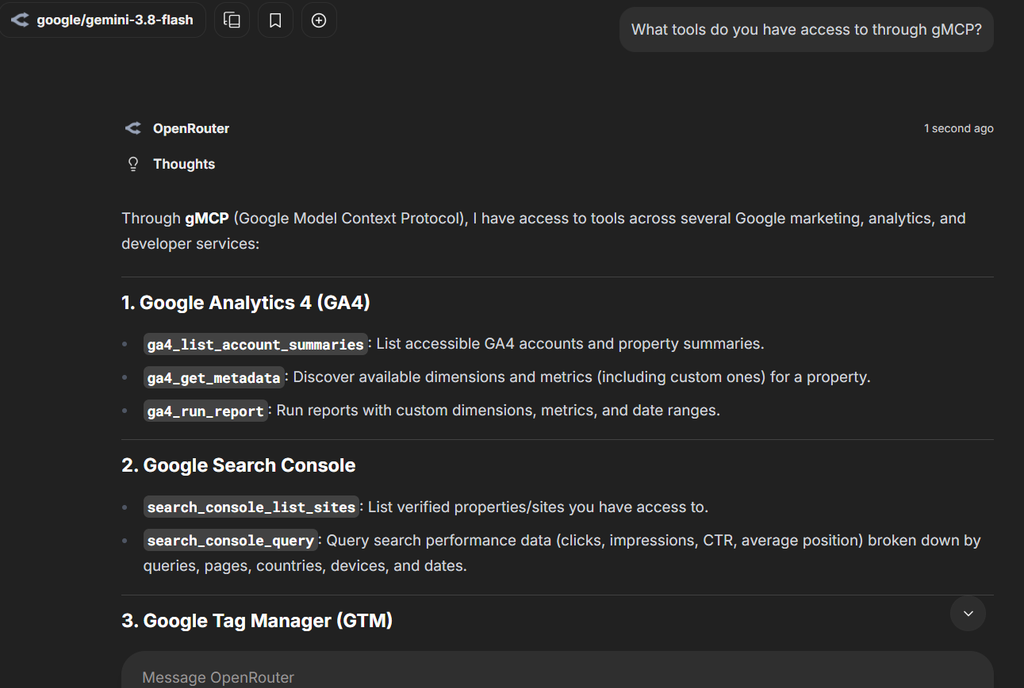1024x688 pixels.
Task: Select the ga4_get_metadata code label
Action: (214, 377)
